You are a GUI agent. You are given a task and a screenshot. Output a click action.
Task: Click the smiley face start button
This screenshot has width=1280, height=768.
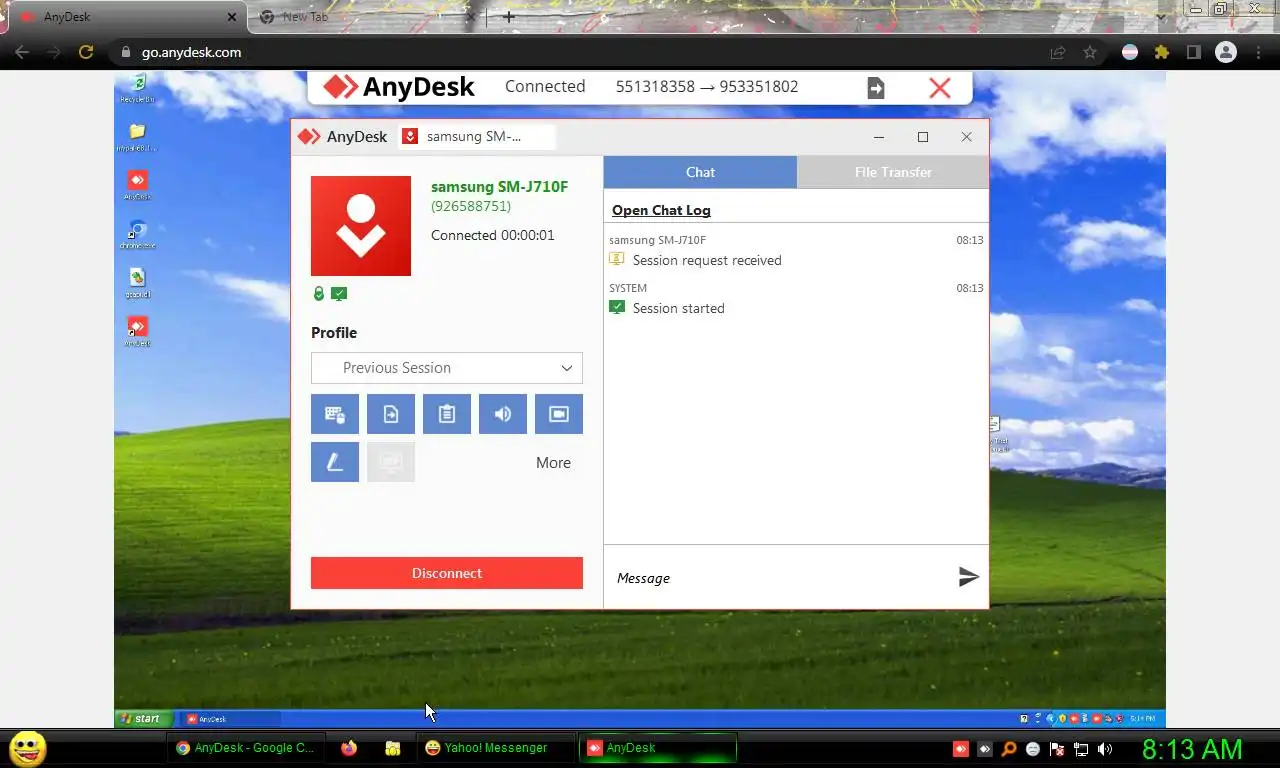[27, 748]
